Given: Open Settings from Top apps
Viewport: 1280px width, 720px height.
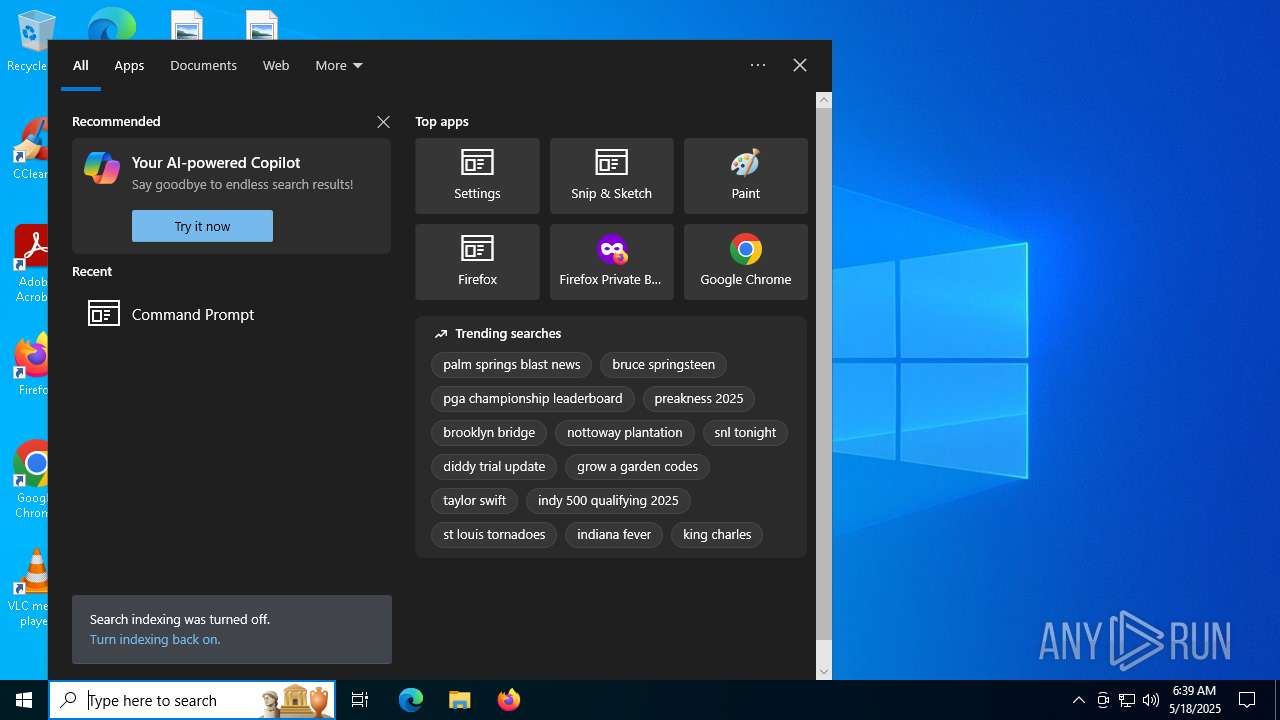Looking at the screenshot, I should tap(477, 176).
